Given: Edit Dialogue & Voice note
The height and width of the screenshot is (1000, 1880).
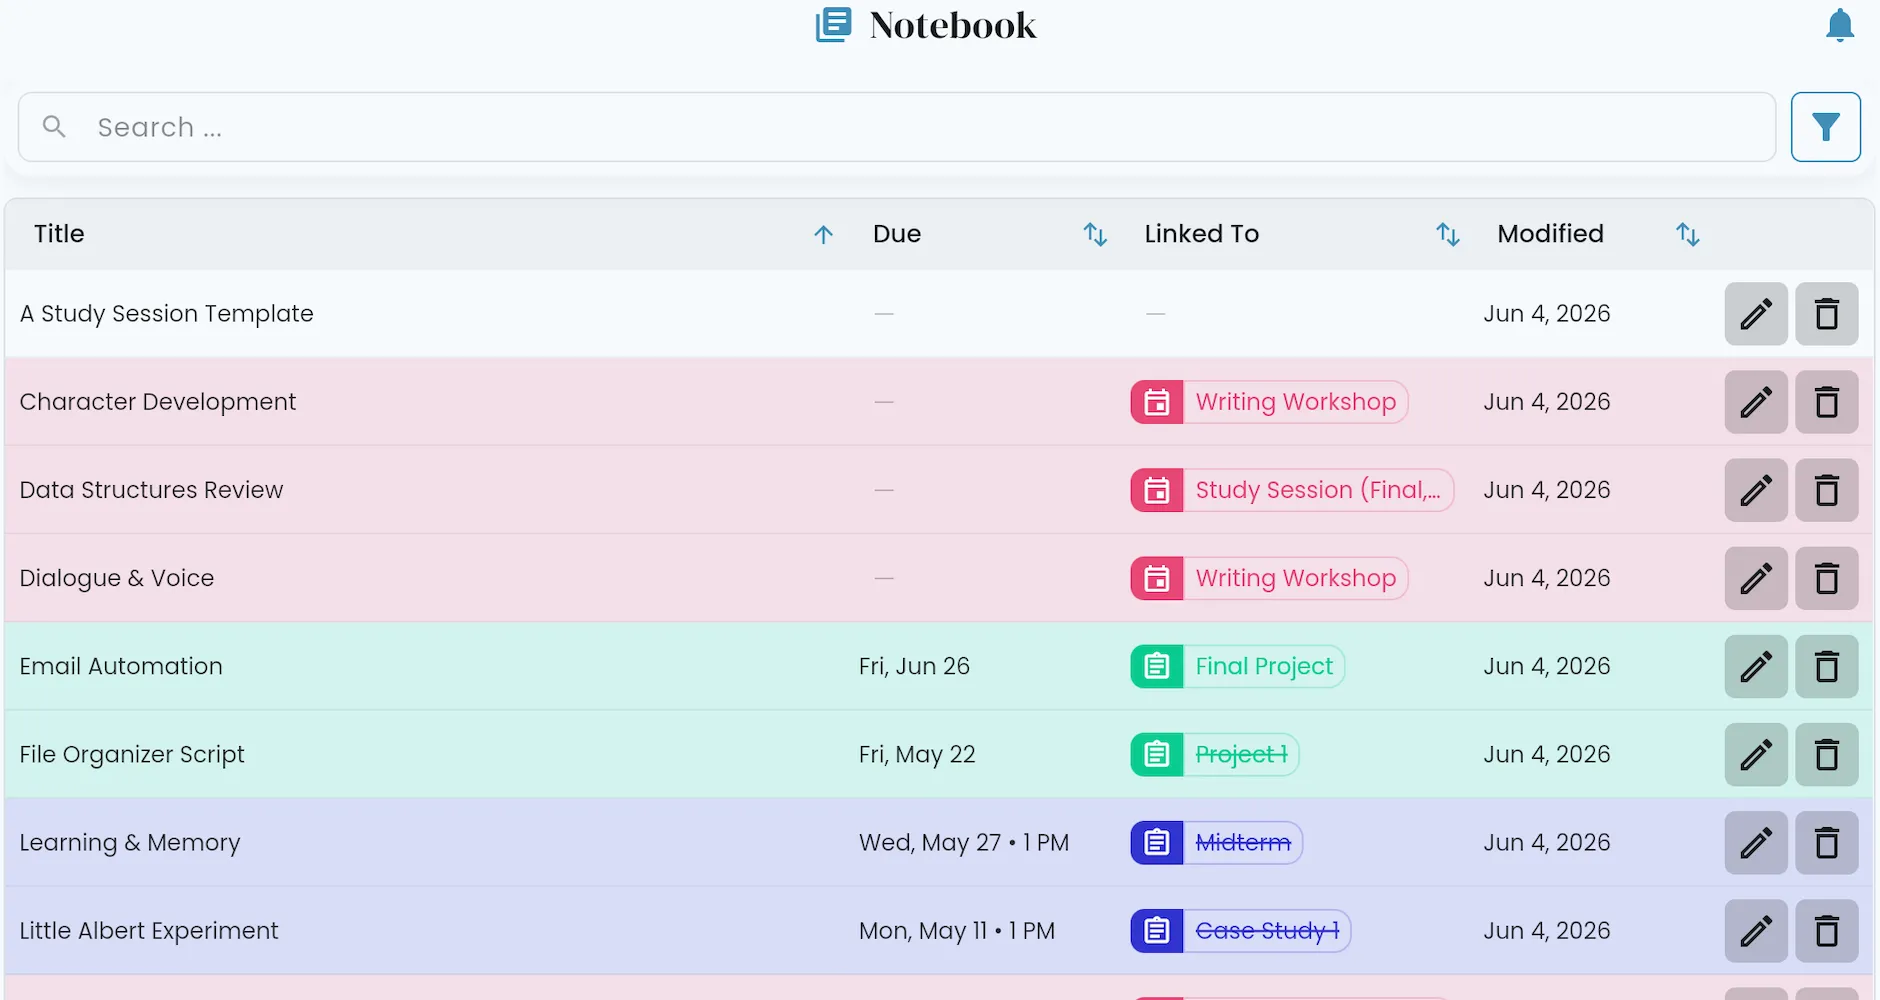Looking at the screenshot, I should 1756,578.
